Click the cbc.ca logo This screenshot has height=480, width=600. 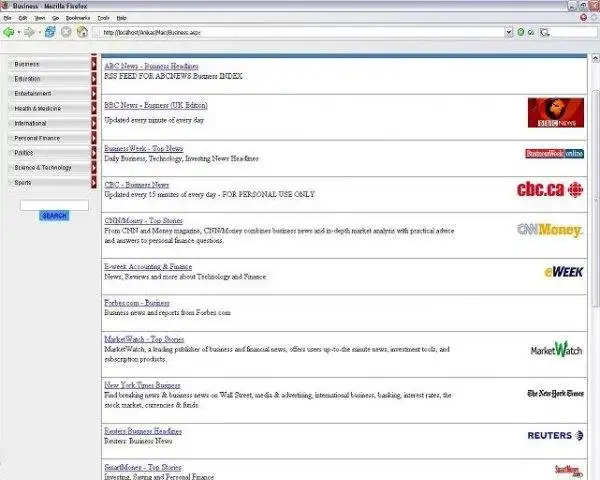pyautogui.click(x=550, y=189)
